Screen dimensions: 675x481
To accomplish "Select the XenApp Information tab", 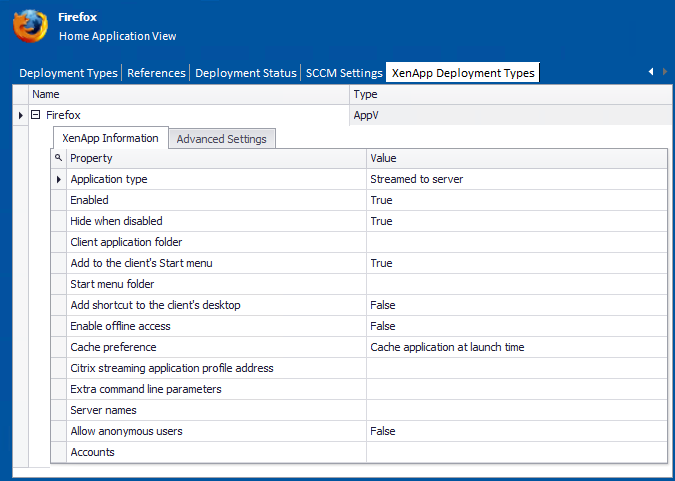I will 110,138.
